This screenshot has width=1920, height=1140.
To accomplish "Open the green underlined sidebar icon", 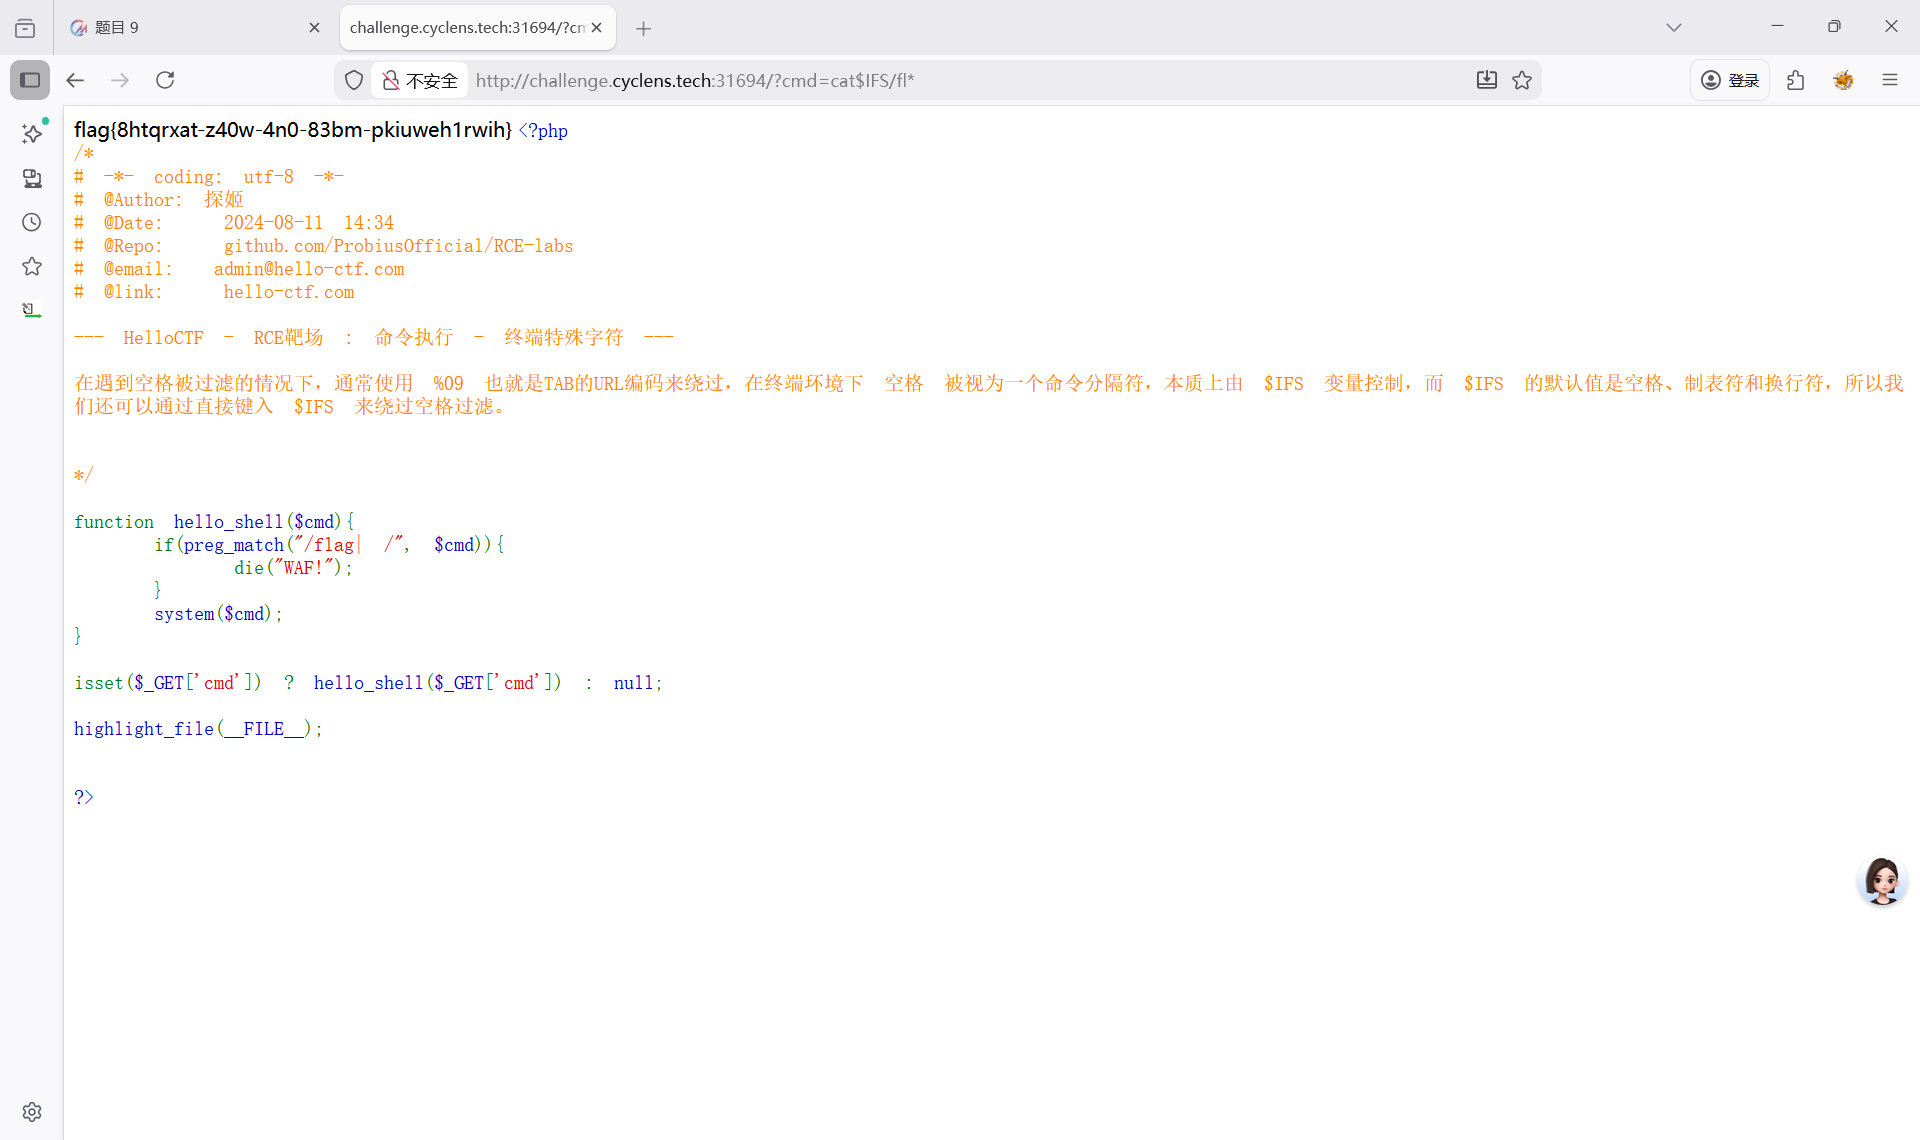I will click(32, 310).
